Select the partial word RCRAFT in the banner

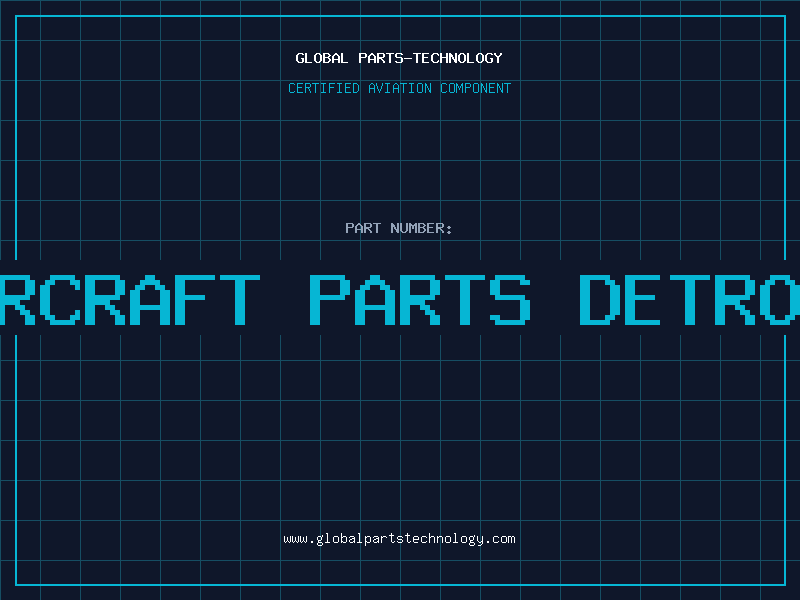pyautogui.click(x=130, y=300)
